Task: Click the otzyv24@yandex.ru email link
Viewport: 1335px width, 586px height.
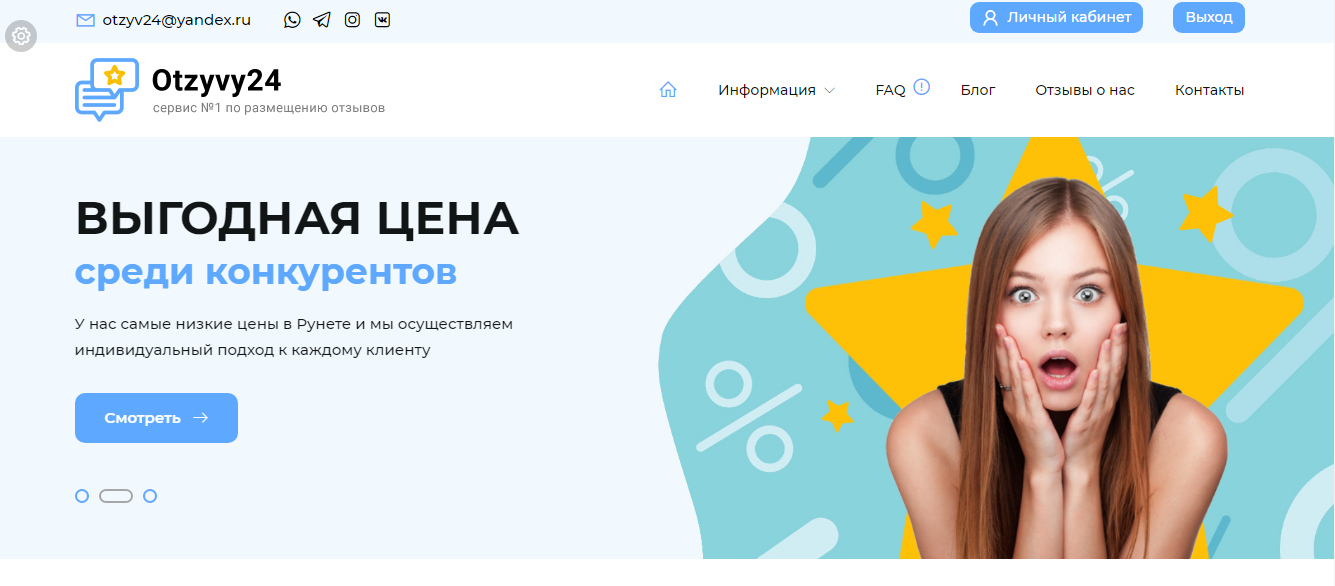Action: coord(176,19)
